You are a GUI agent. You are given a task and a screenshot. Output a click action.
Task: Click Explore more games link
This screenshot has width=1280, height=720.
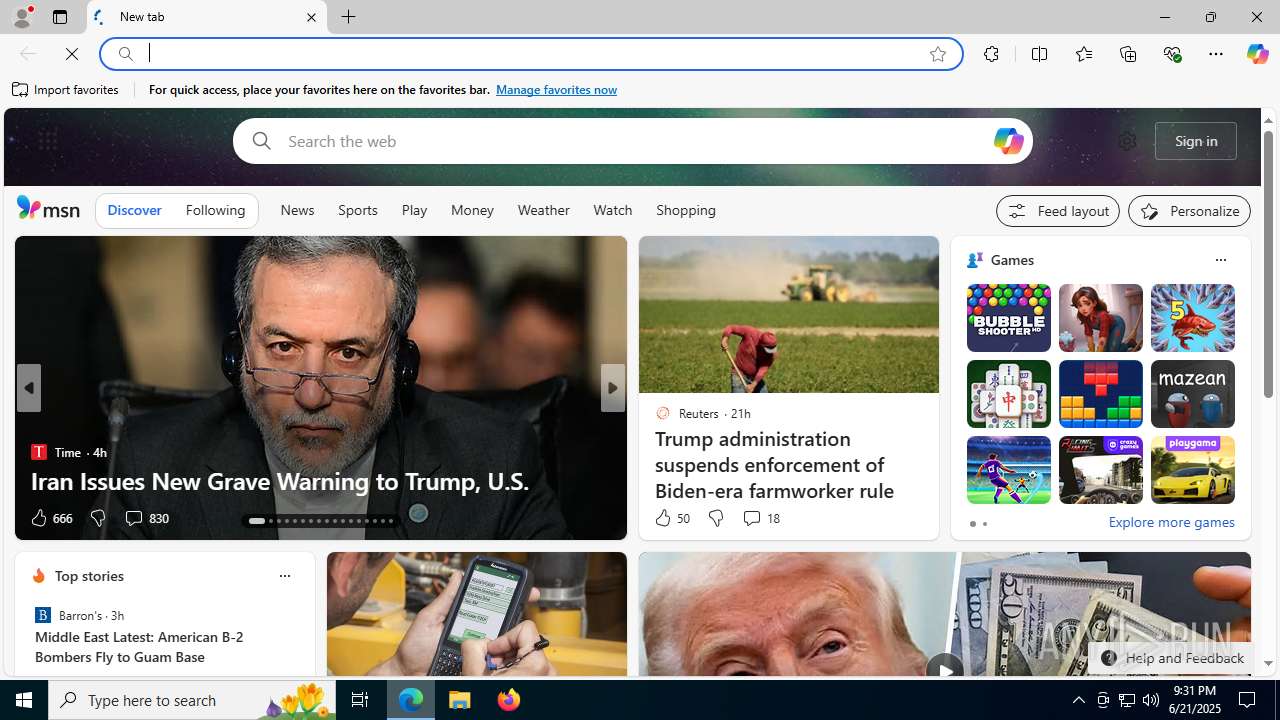[1171, 522]
